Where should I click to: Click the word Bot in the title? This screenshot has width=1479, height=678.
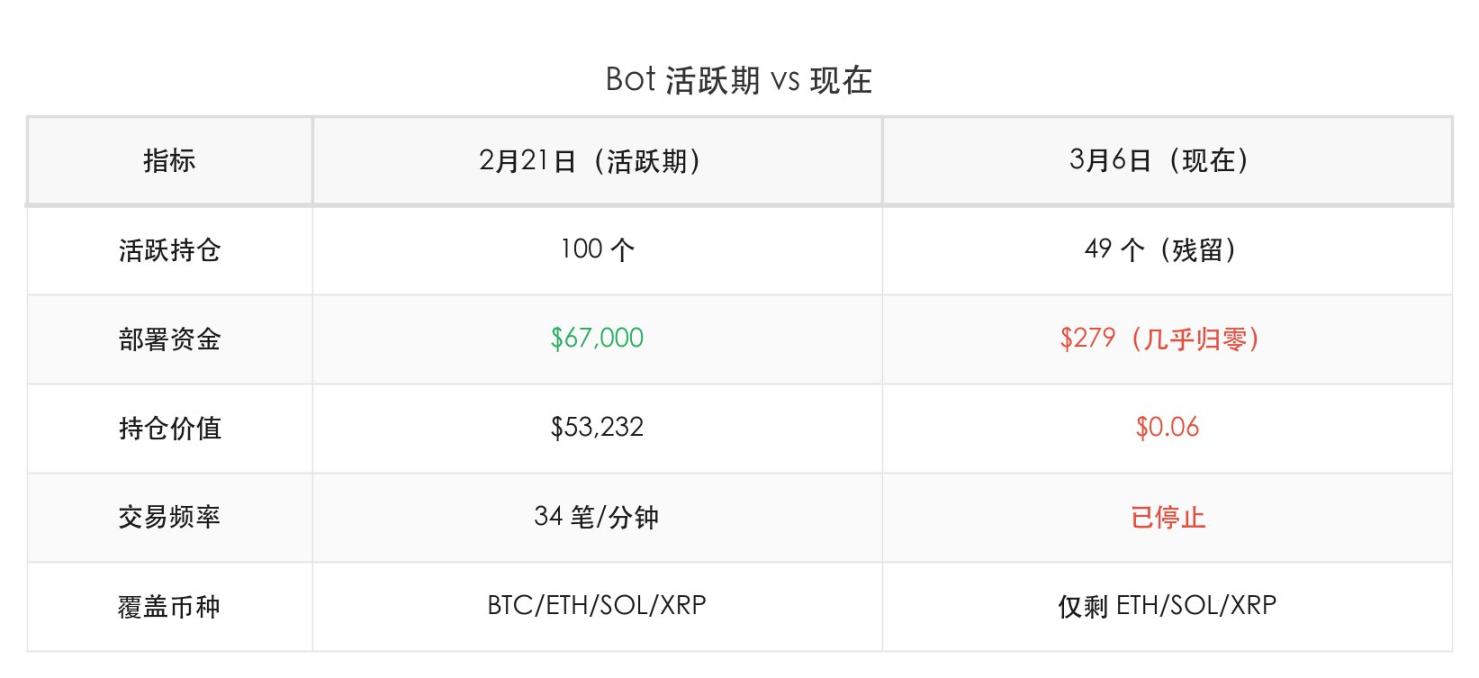(x=630, y=80)
